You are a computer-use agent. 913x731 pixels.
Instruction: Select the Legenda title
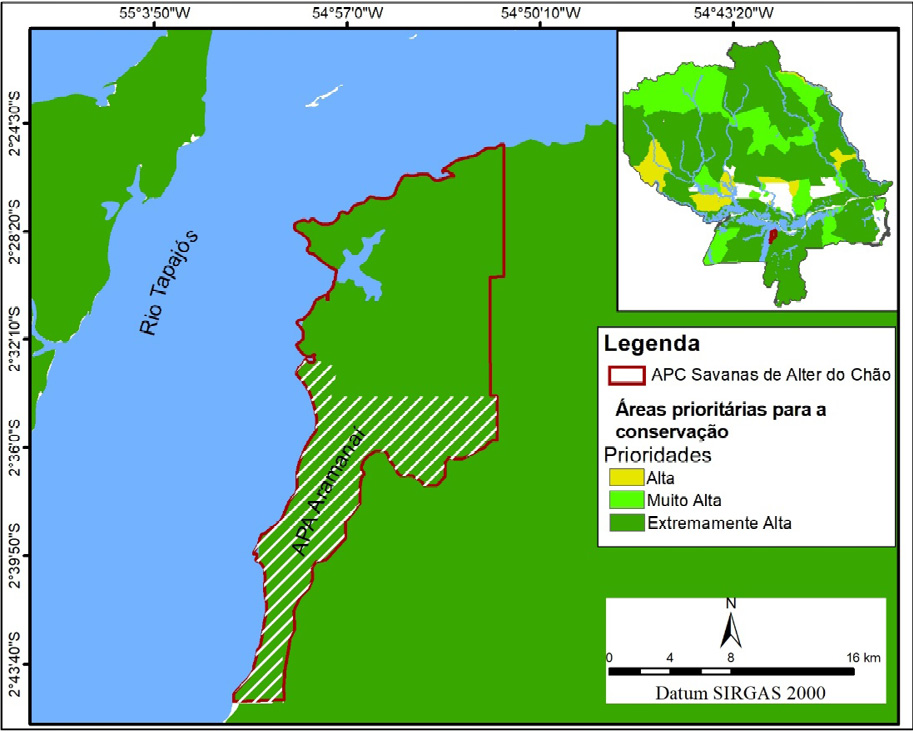(x=651, y=345)
